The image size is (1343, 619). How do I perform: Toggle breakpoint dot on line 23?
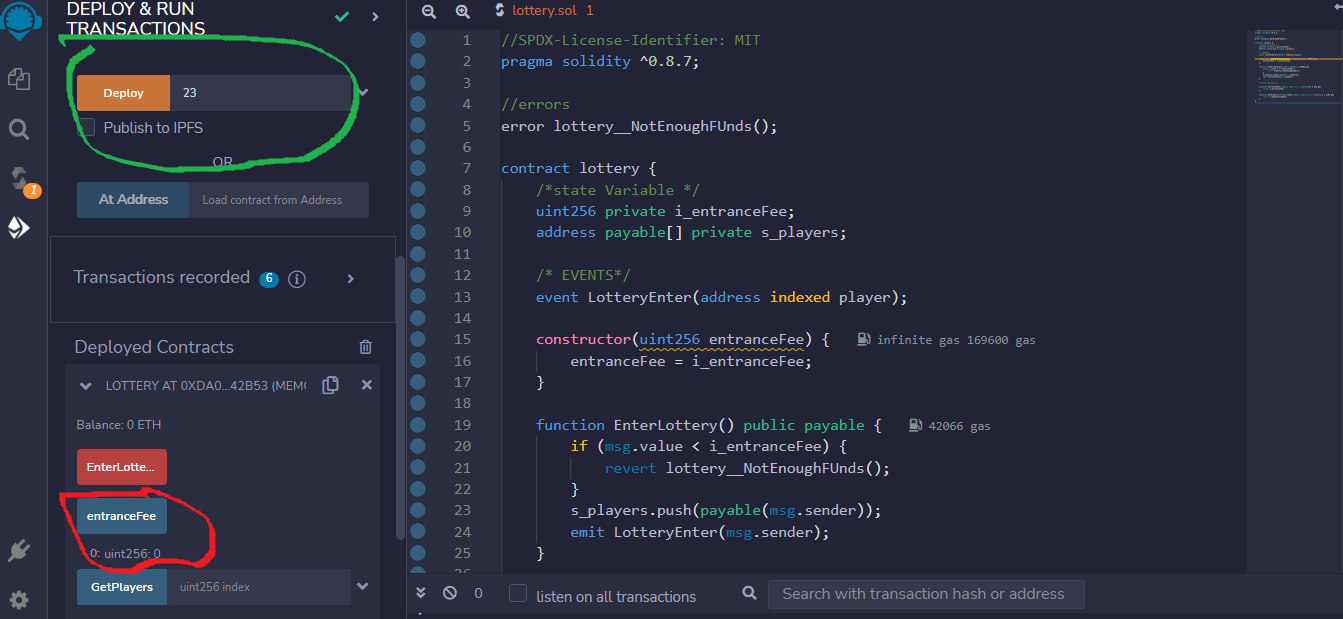418,510
